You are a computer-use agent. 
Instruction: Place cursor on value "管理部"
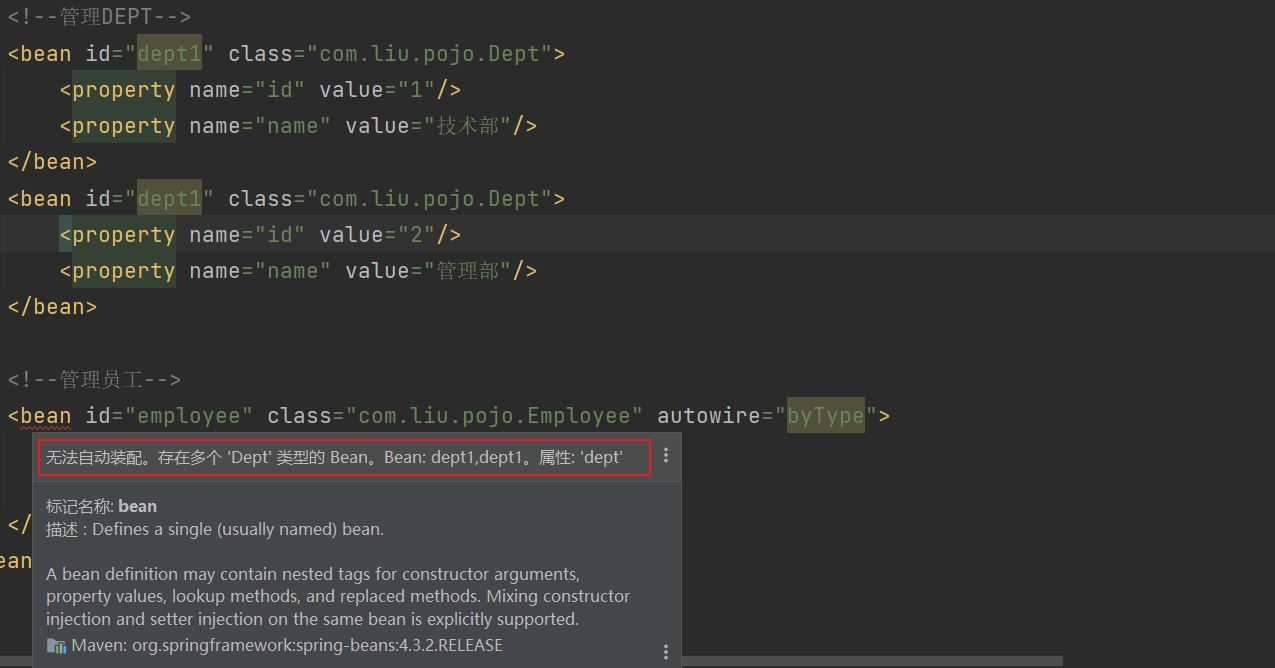[468, 271]
